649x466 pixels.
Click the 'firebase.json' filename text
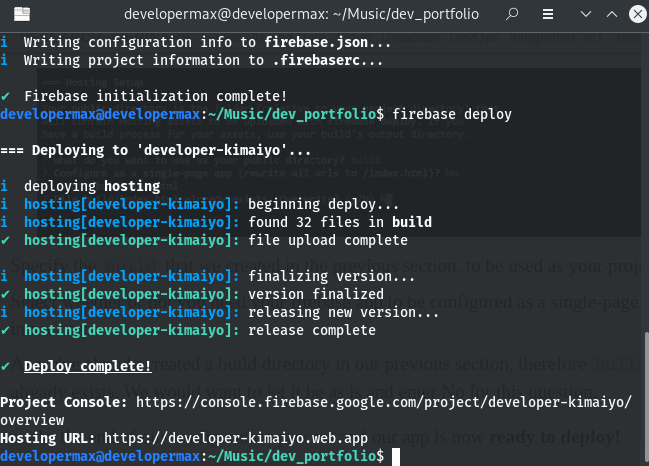(316, 42)
